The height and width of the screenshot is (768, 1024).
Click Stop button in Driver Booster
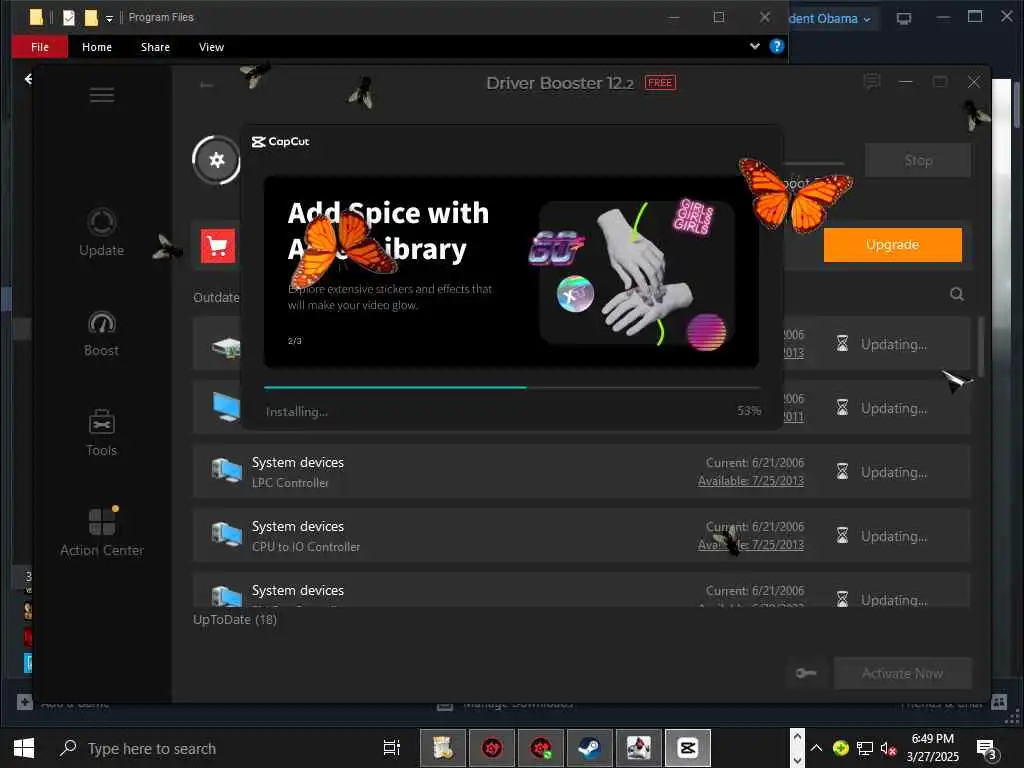pyautogui.click(x=918, y=161)
